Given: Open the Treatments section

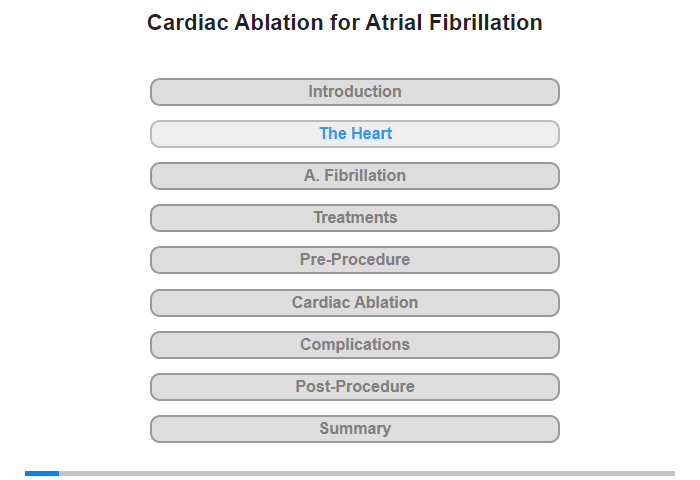Looking at the screenshot, I should tap(354, 218).
